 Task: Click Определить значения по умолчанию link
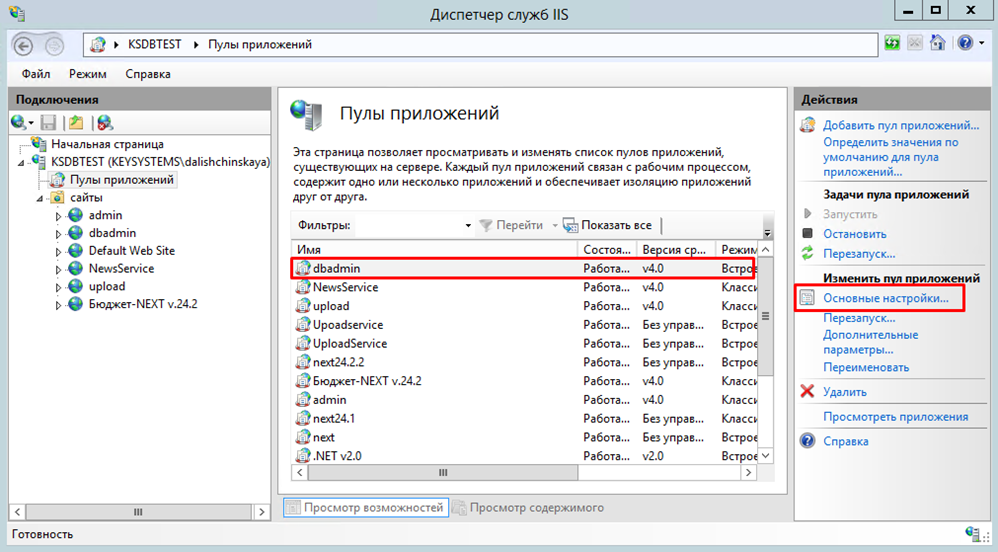[x=890, y=157]
